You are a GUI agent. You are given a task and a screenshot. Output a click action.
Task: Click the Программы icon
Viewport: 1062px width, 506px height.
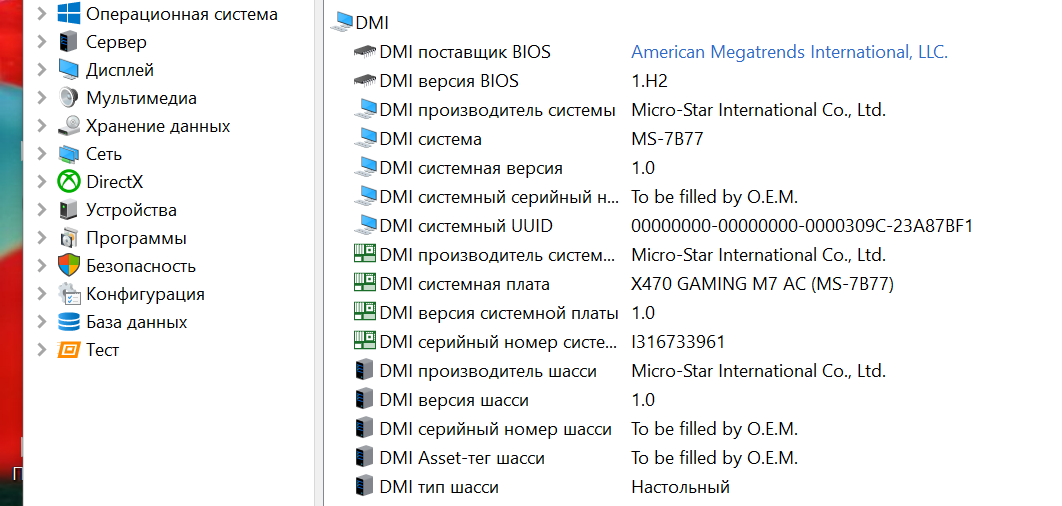point(69,238)
